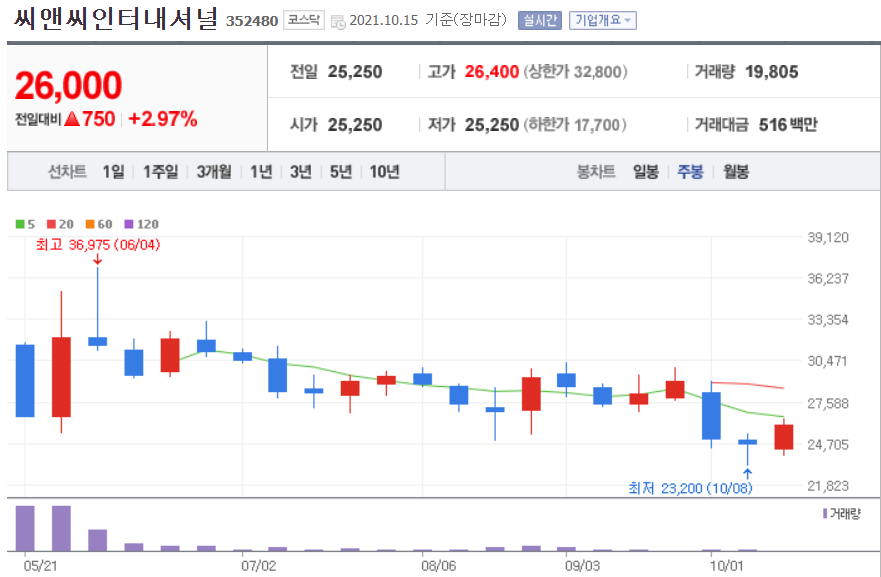Click the purple 120 moving-average legend swatch
The width and height of the screenshot is (881, 577).
[x=129, y=224]
